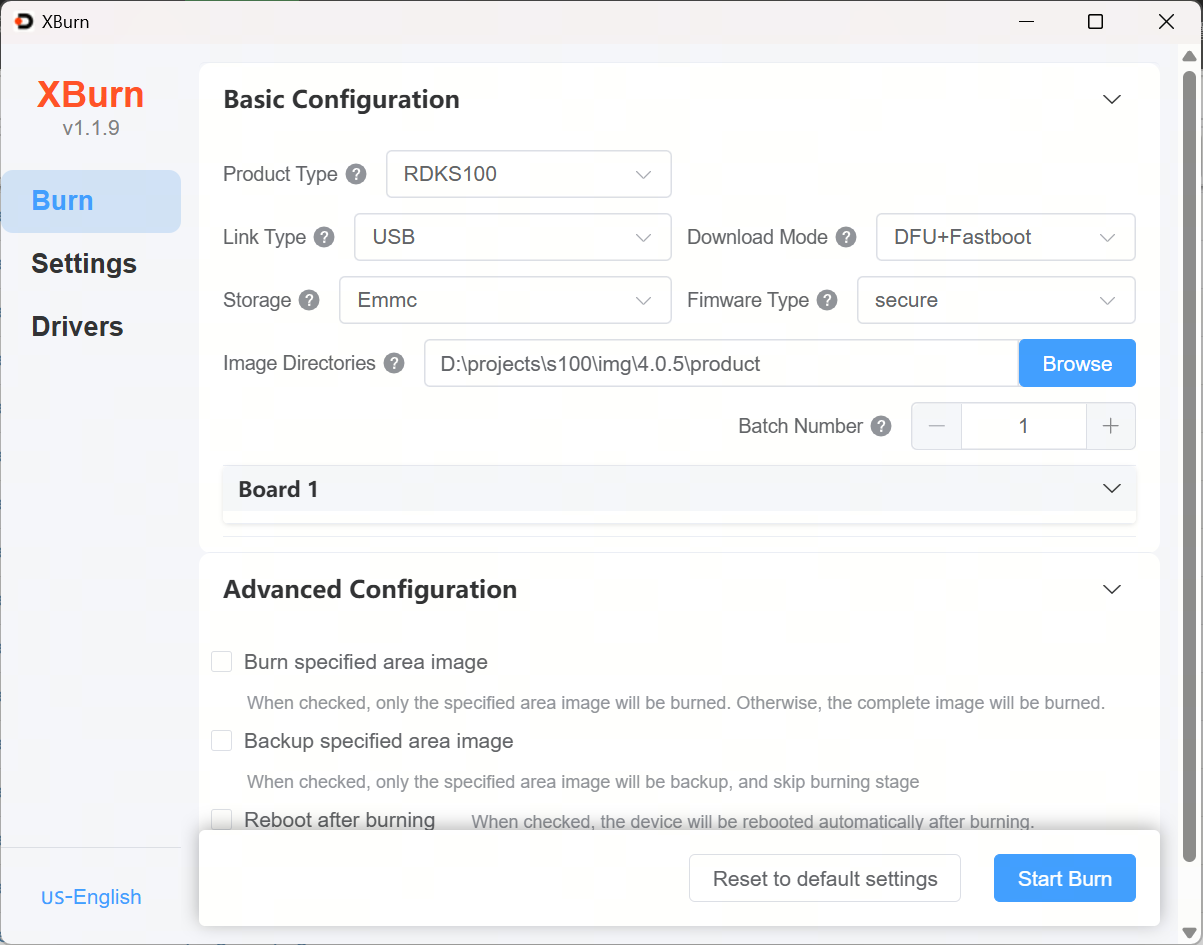The width and height of the screenshot is (1203, 945).
Task: Expand the Board 1 section
Action: (x=679, y=489)
